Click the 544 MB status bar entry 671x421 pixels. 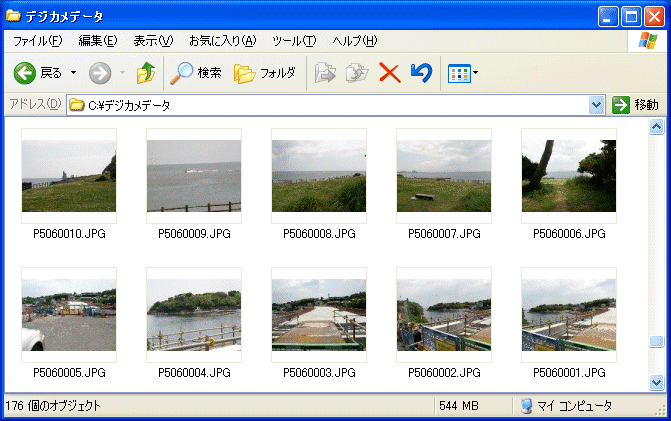(459, 406)
